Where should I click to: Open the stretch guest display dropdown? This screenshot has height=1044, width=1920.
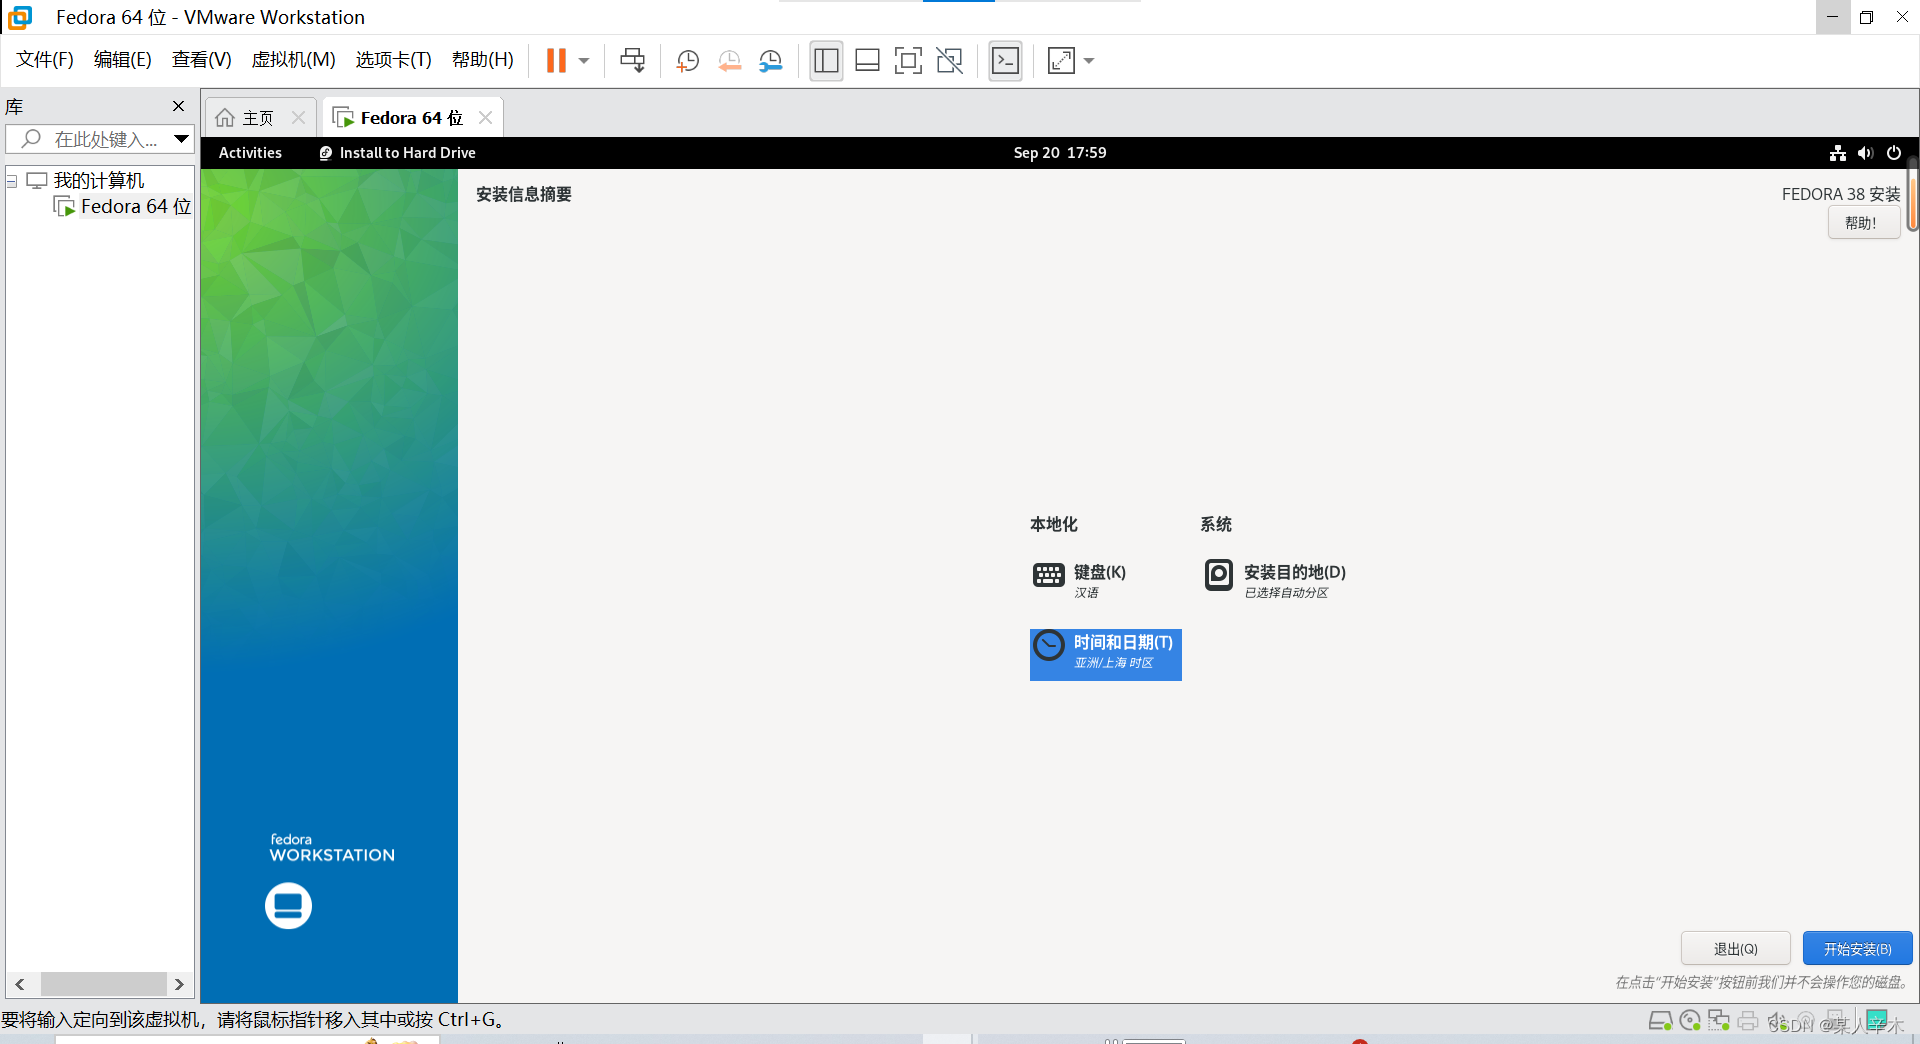coord(1088,61)
